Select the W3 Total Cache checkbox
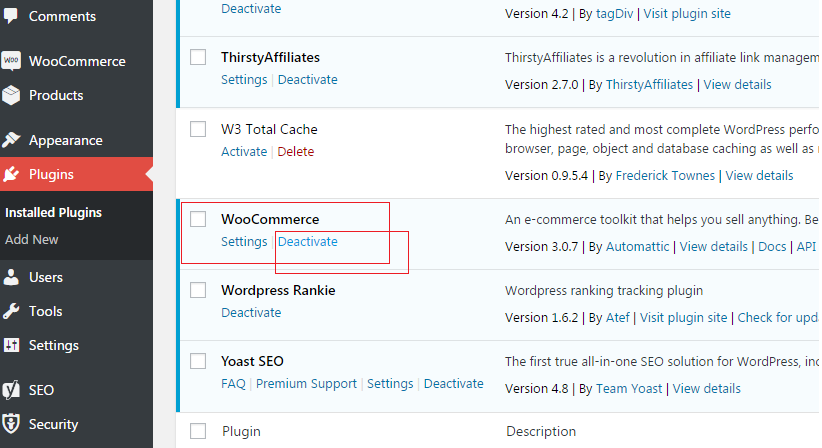Image resolution: width=822 pixels, height=448 pixels. point(198,129)
